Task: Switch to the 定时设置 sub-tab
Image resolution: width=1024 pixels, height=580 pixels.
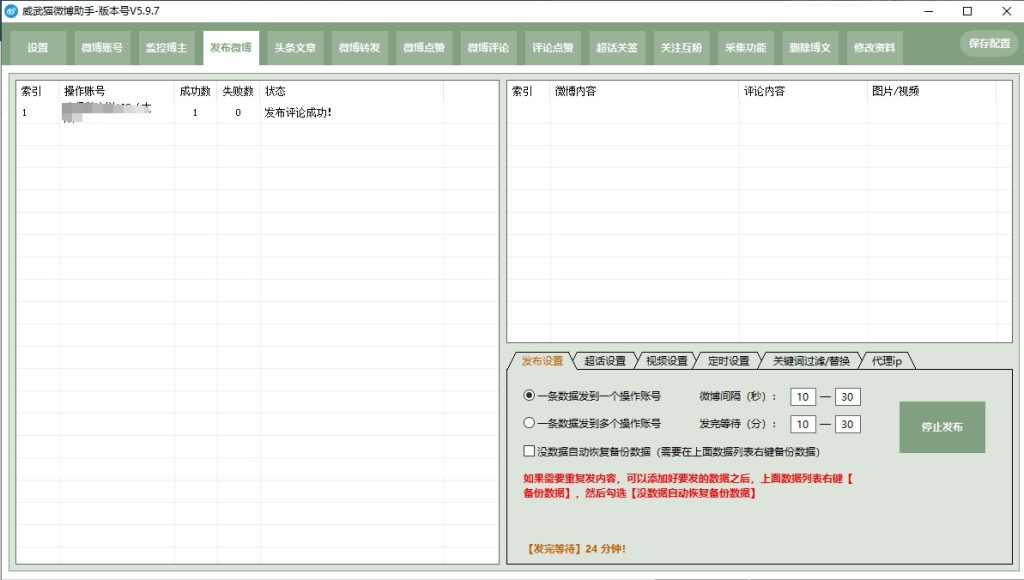Action: pos(728,361)
